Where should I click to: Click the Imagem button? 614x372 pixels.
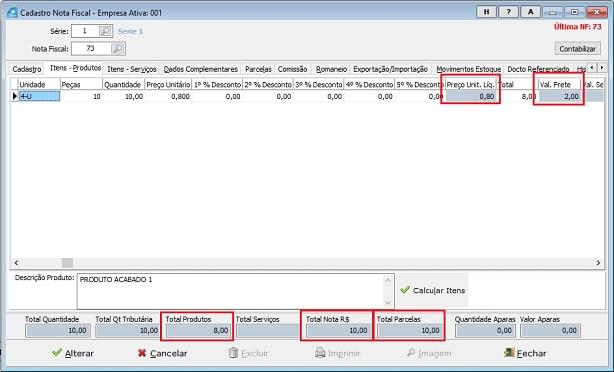pos(429,353)
